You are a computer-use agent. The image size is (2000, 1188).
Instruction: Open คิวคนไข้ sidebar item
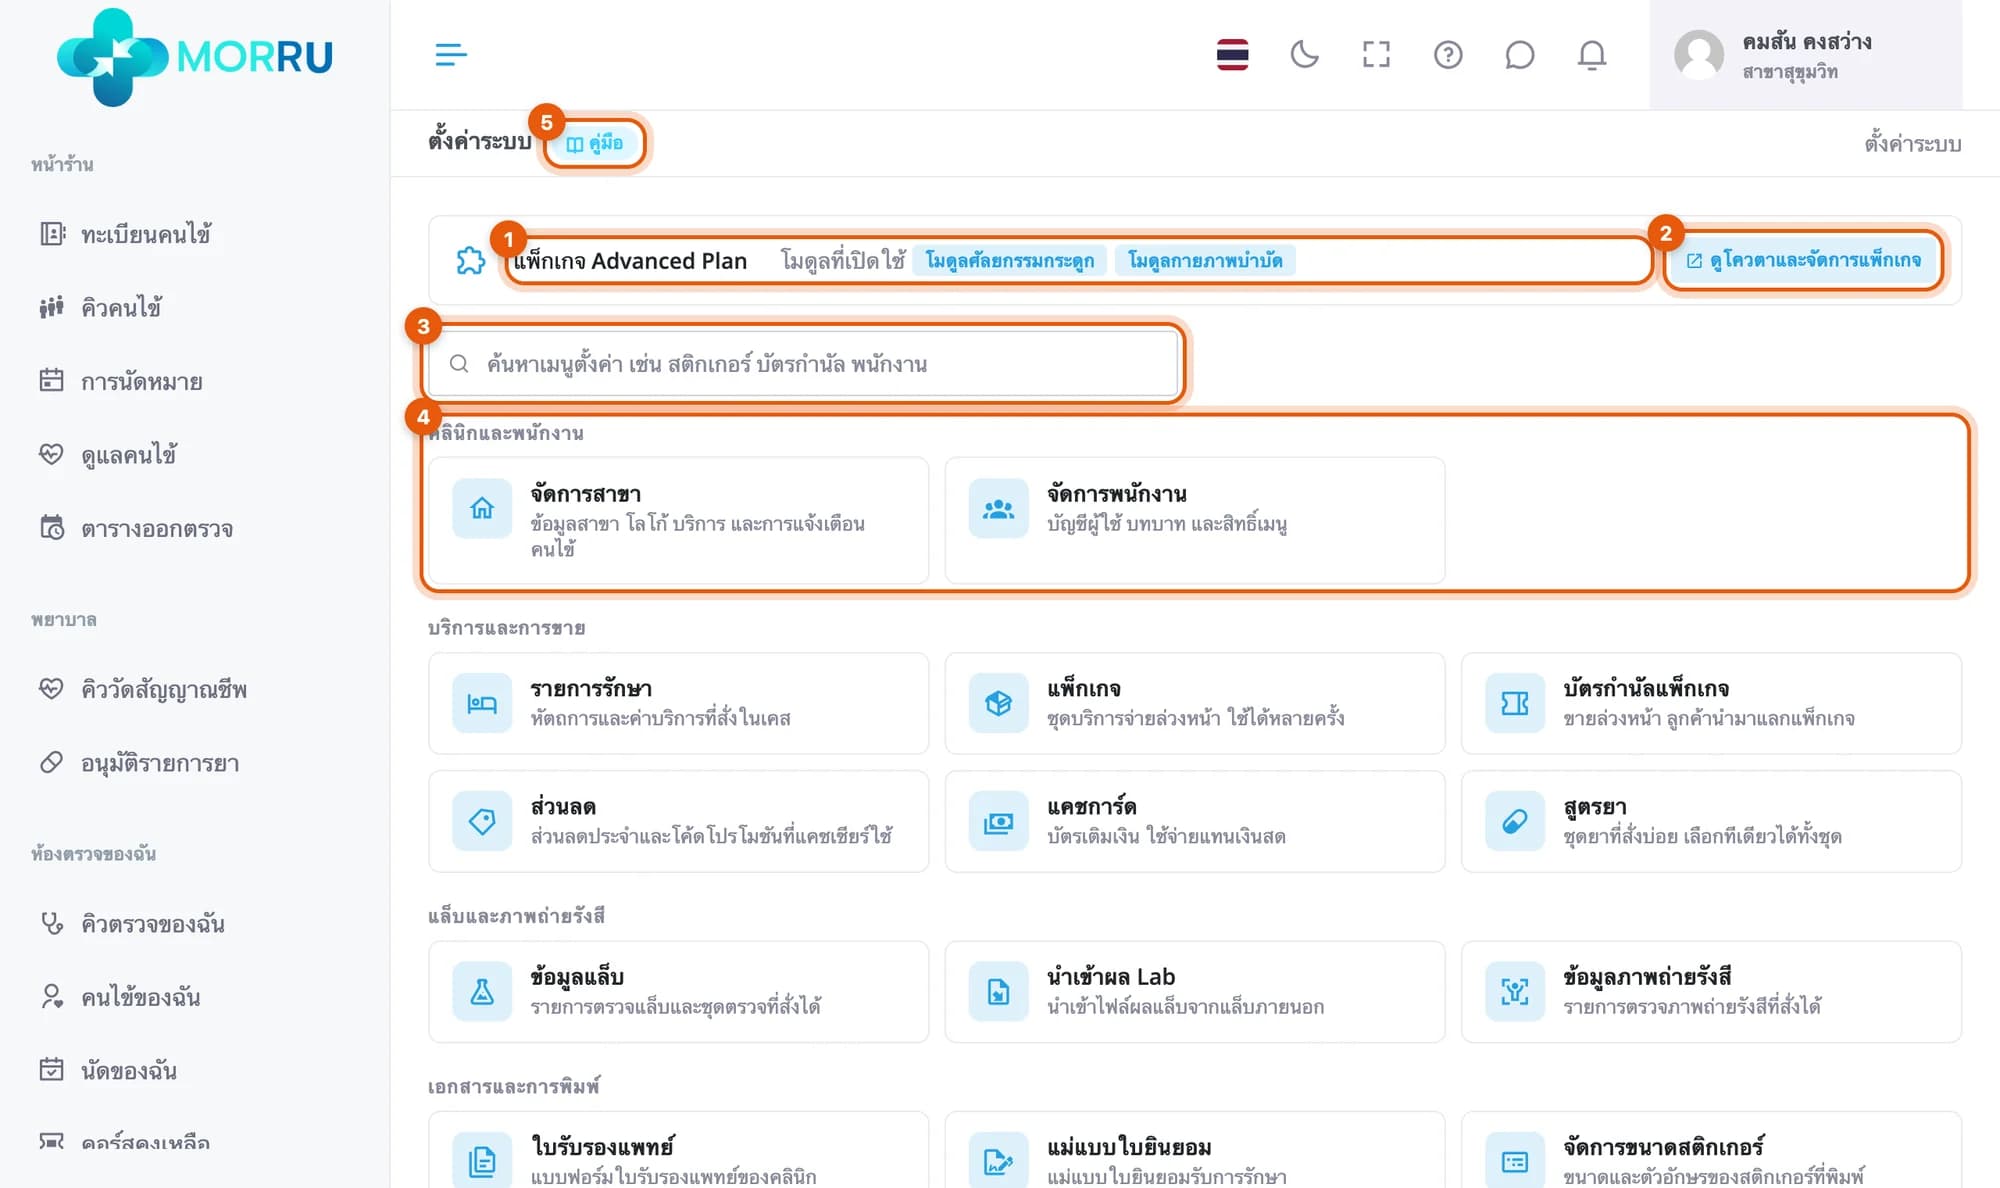pos(121,308)
